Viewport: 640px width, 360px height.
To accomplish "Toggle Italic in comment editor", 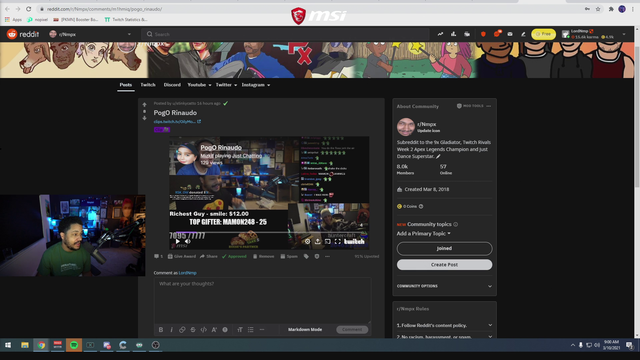I will coord(171,329).
